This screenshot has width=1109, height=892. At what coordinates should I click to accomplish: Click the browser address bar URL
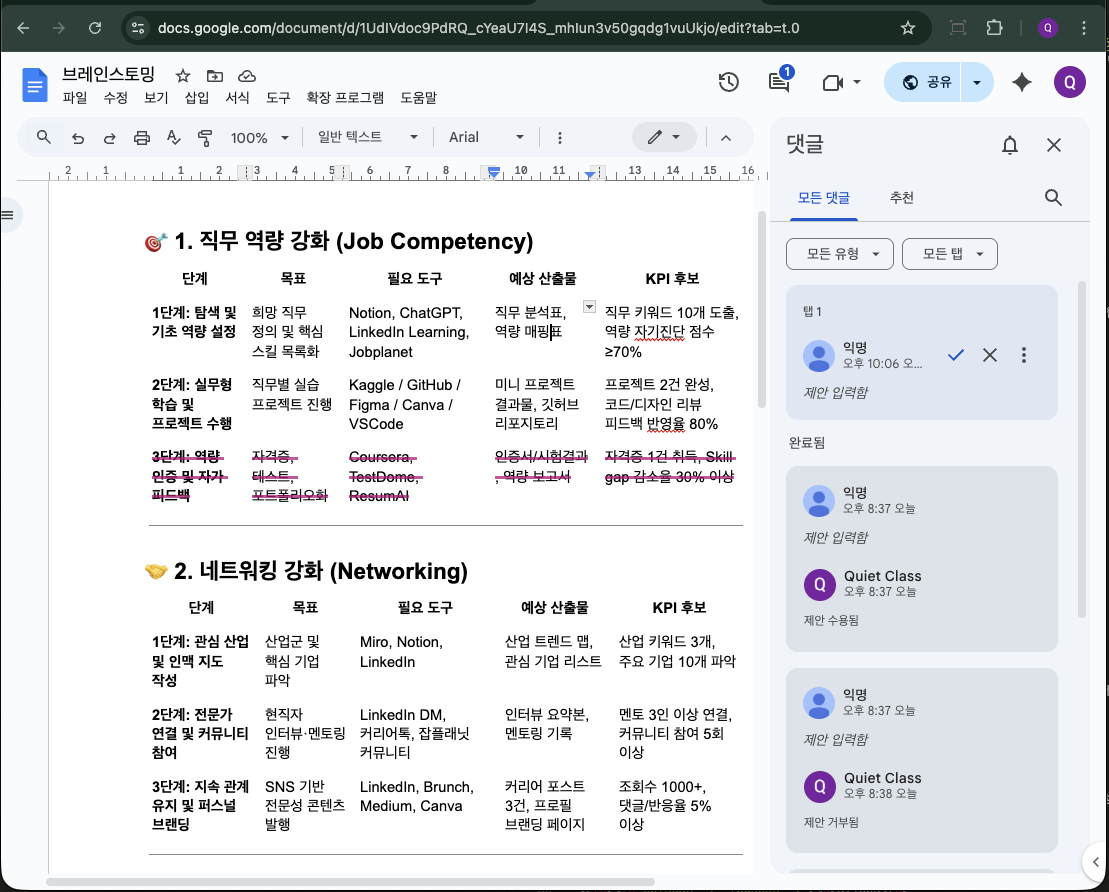tap(480, 28)
